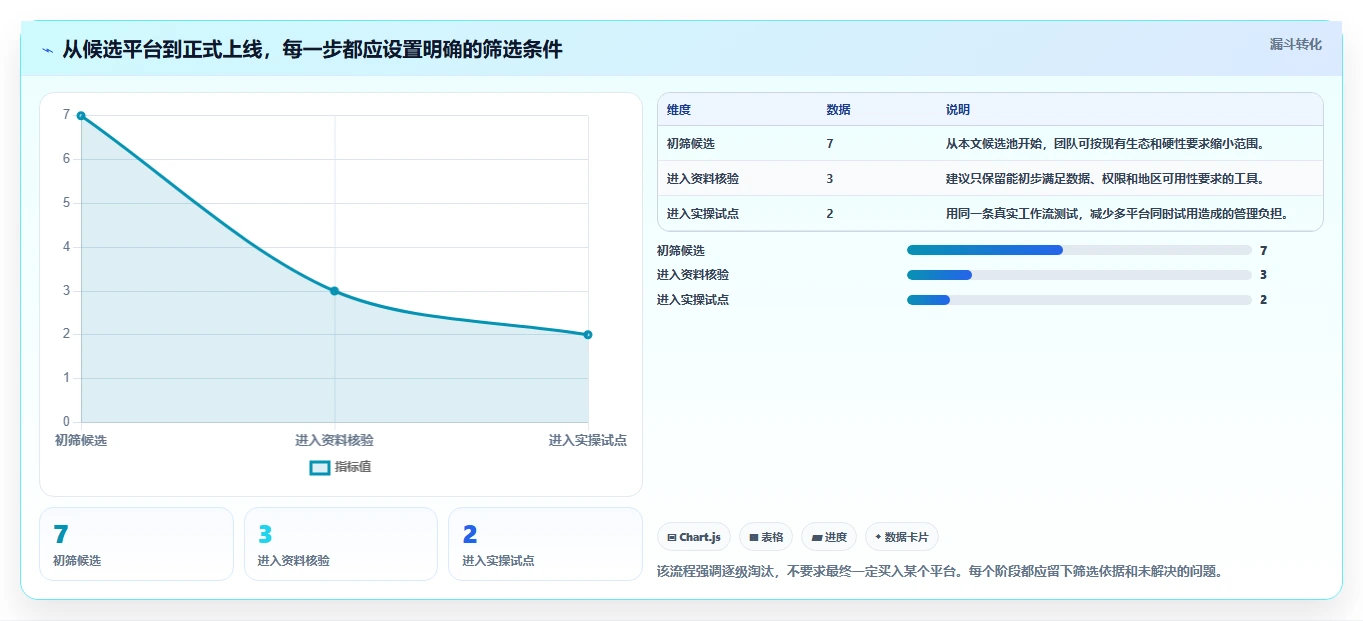This screenshot has height=621, width=1363.
Task: Click the 初筛候选 label in the progress list
Action: click(x=681, y=251)
